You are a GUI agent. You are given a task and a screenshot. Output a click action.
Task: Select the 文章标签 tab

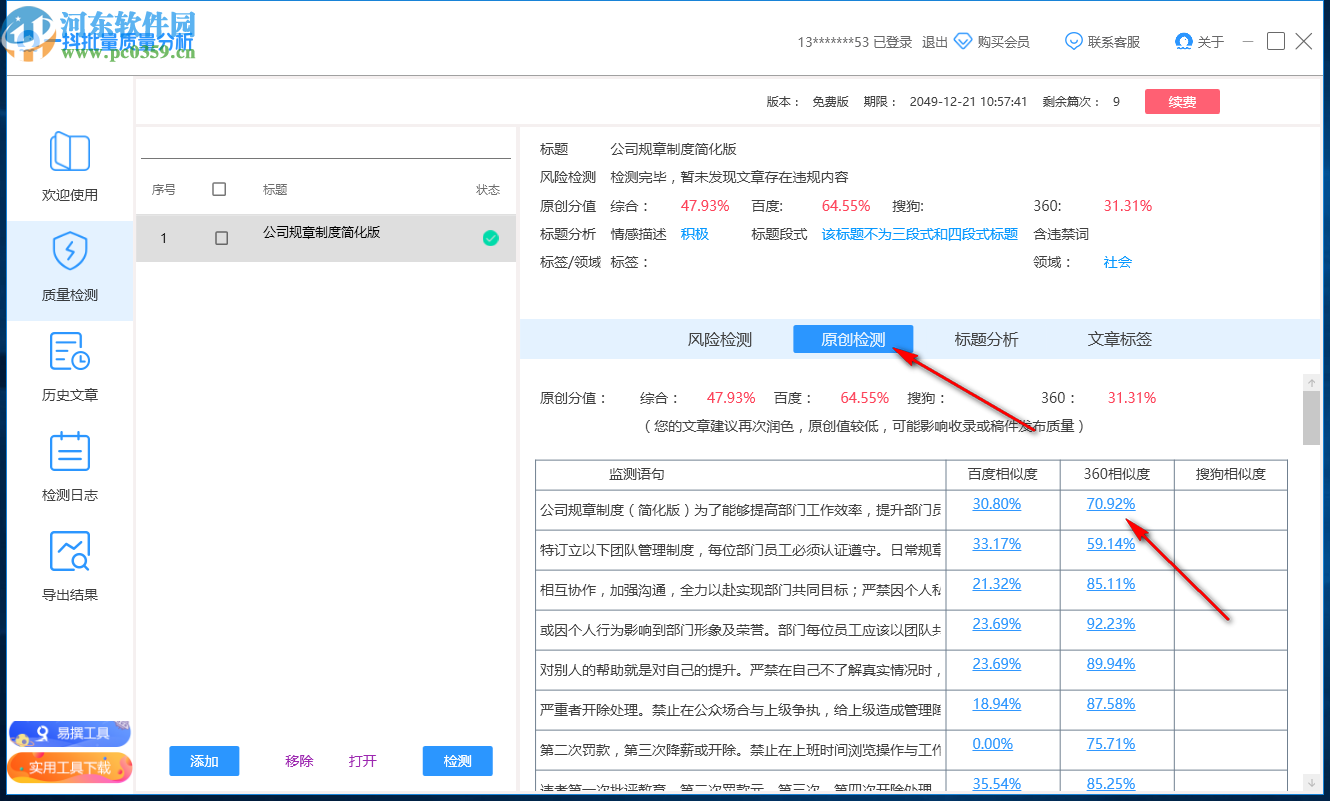coord(1118,339)
